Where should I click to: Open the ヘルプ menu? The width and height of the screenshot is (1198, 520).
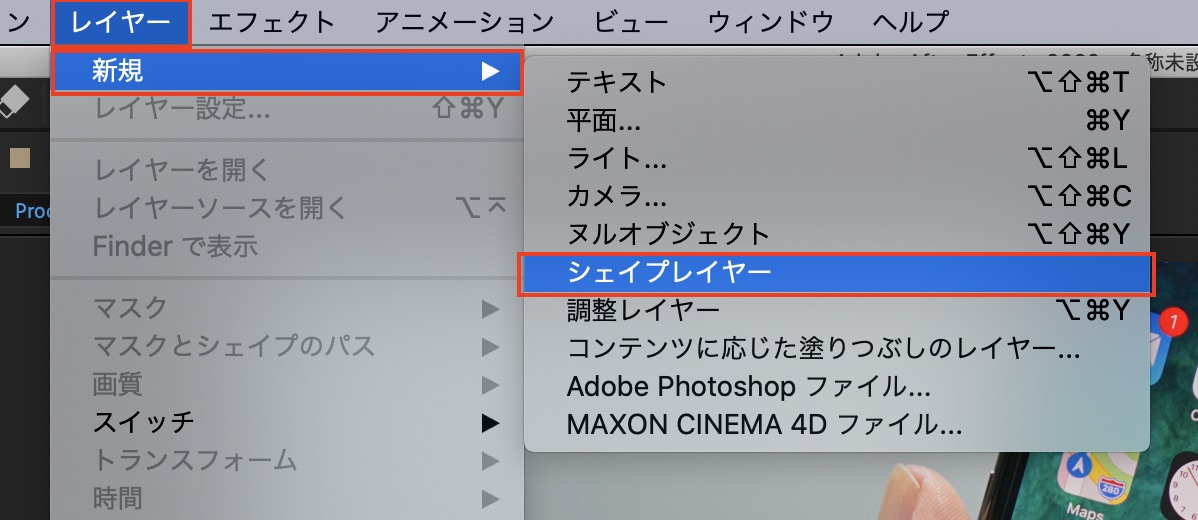point(911,22)
